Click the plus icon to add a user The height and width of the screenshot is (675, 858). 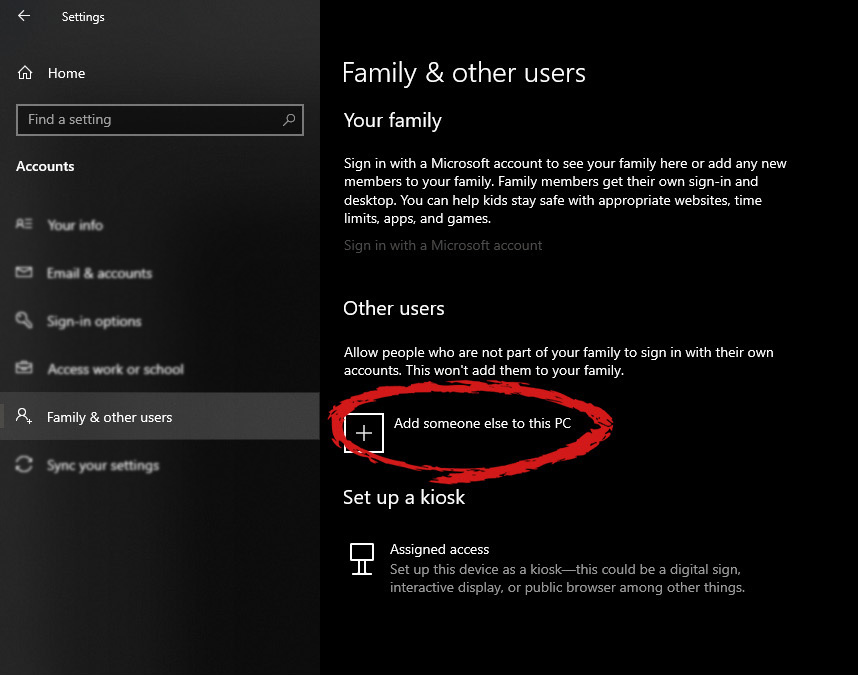pos(364,433)
